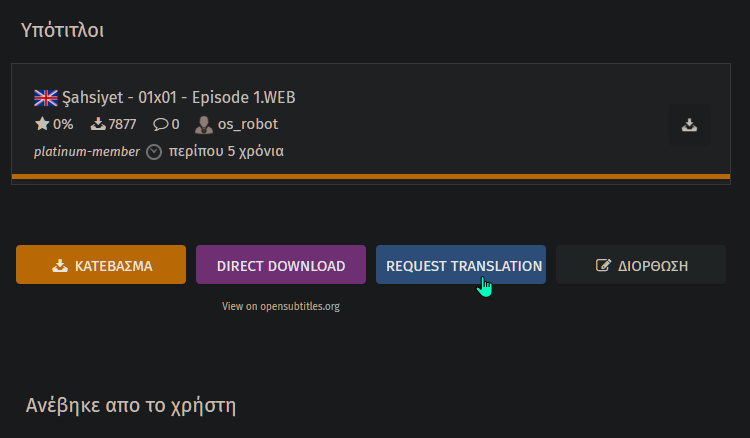Screen dimensions: 750x438
Task: Click the download arrow icon inside ΚΑΤΕΒΑΣΜΑ
Action: [60, 265]
